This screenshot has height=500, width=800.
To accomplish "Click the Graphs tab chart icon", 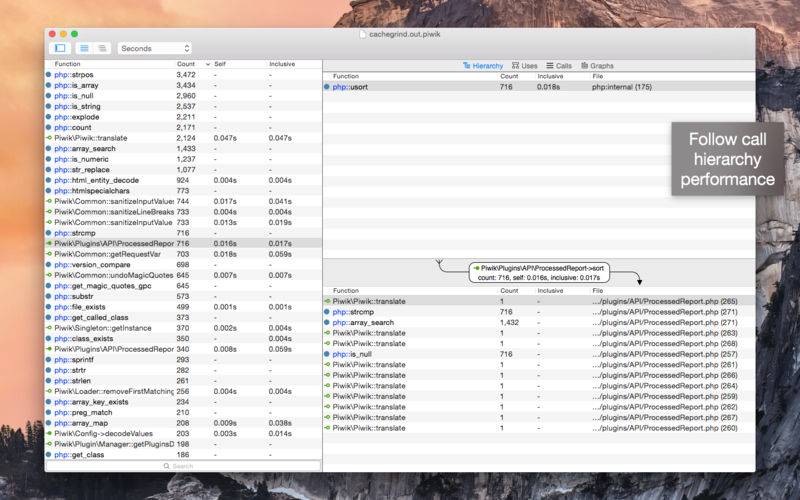I will click(x=584, y=66).
